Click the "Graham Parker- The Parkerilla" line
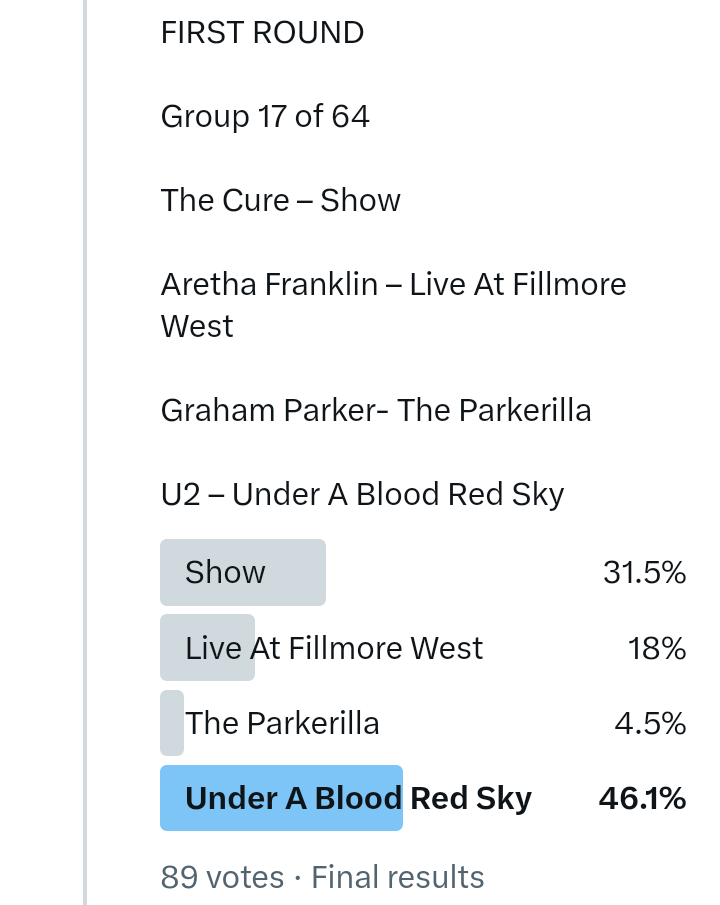720x905 pixels. pyautogui.click(x=376, y=411)
